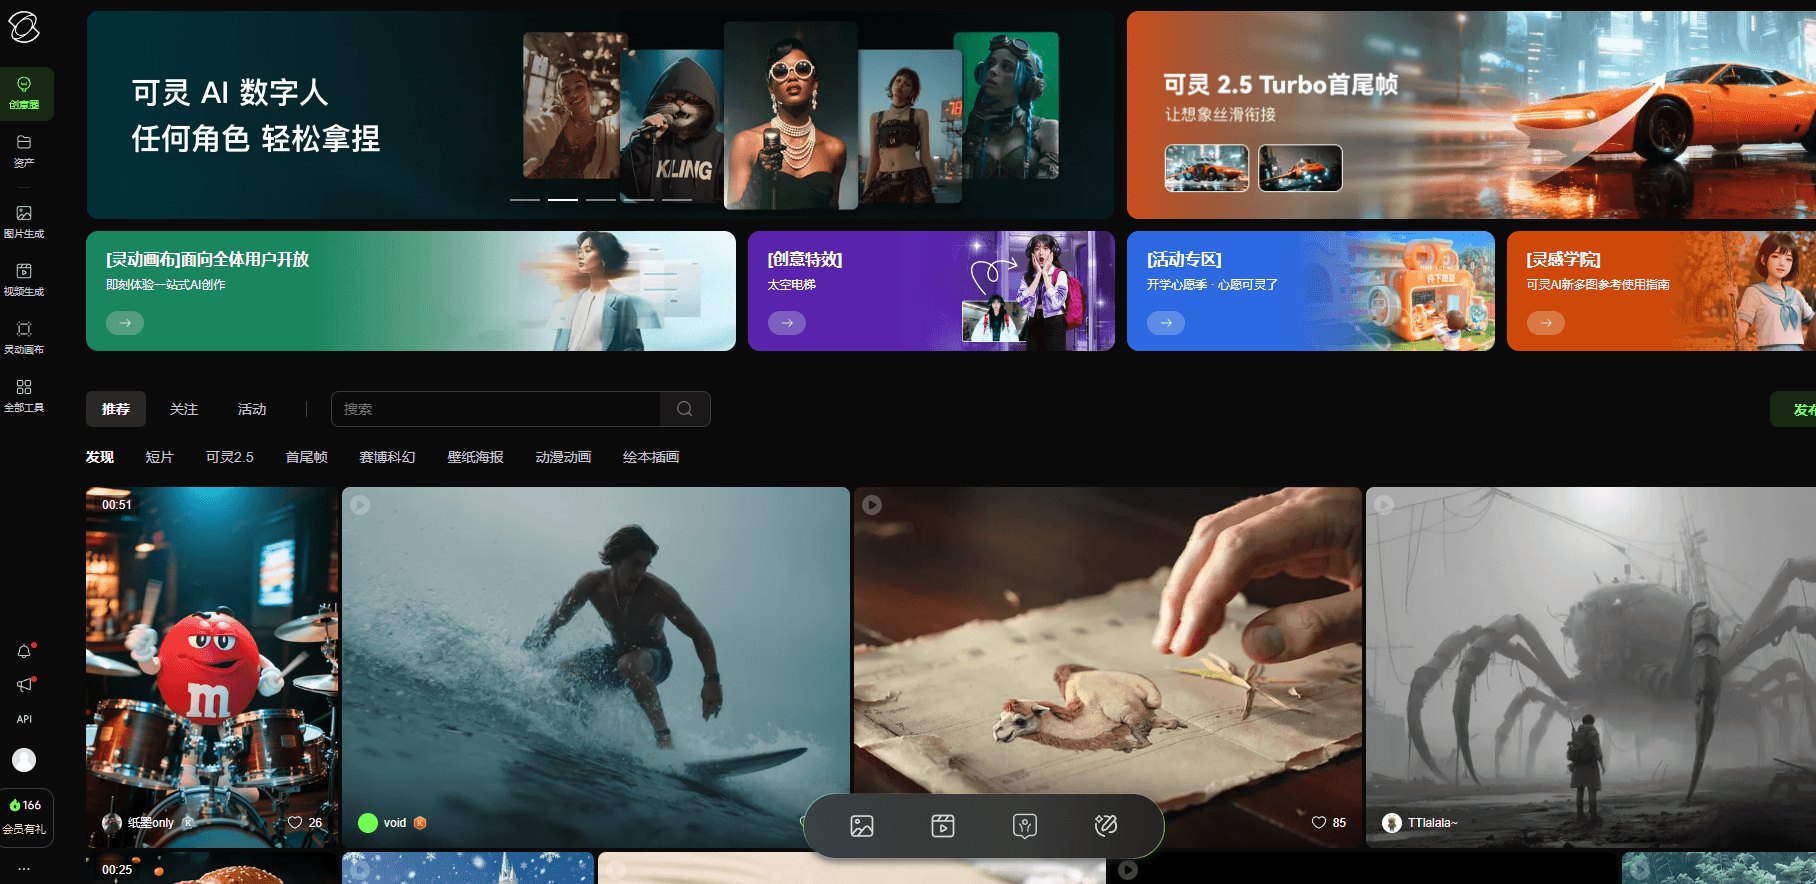Screen dimensions: 1816x884
Task: Click the clapperboard video icon in floating toolbar
Action: (x=943, y=826)
